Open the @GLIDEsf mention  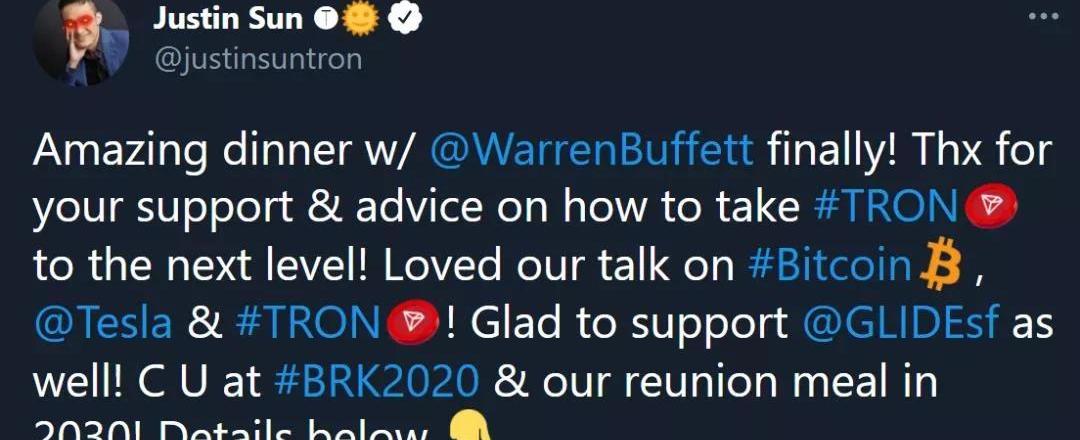click(900, 323)
